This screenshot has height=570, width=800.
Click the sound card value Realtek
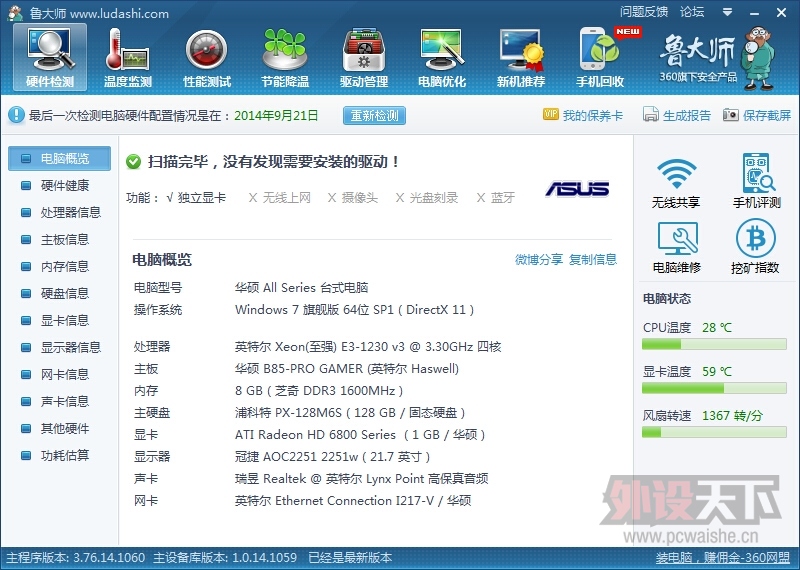point(361,479)
